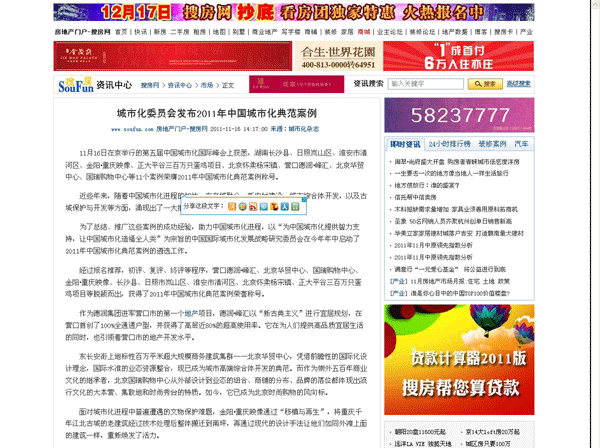Screen dimensions: 600x448
Task: Open news 调查行 "一元爱心基金"
Action: [450, 269]
